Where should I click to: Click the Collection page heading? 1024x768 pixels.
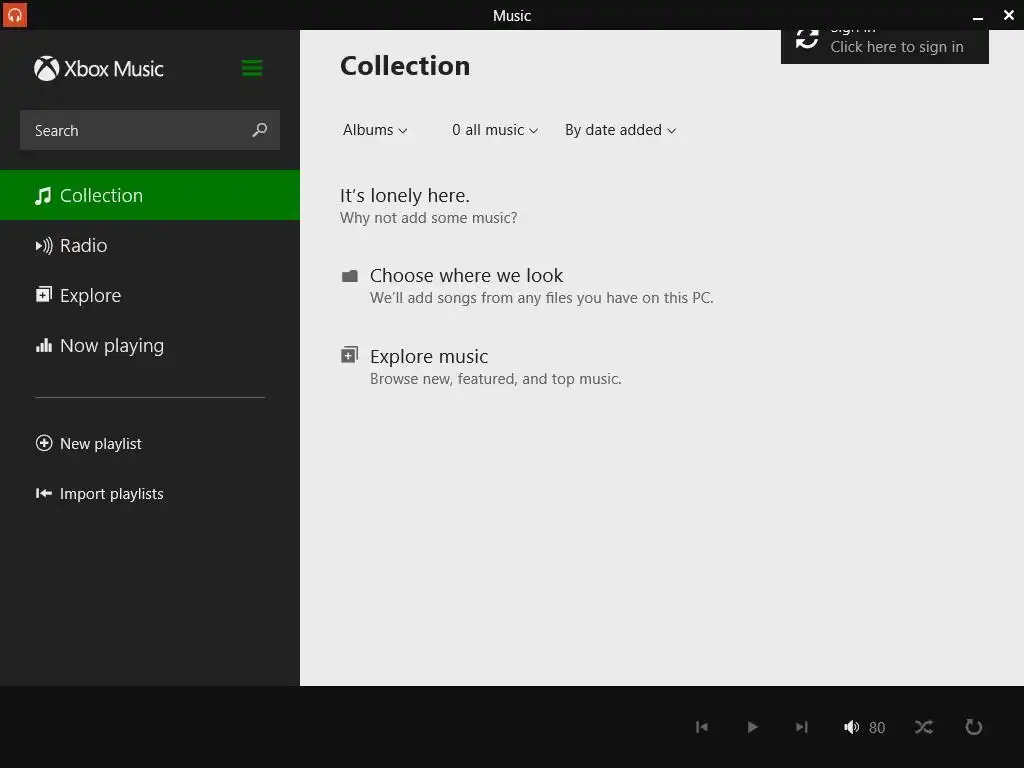coord(405,66)
